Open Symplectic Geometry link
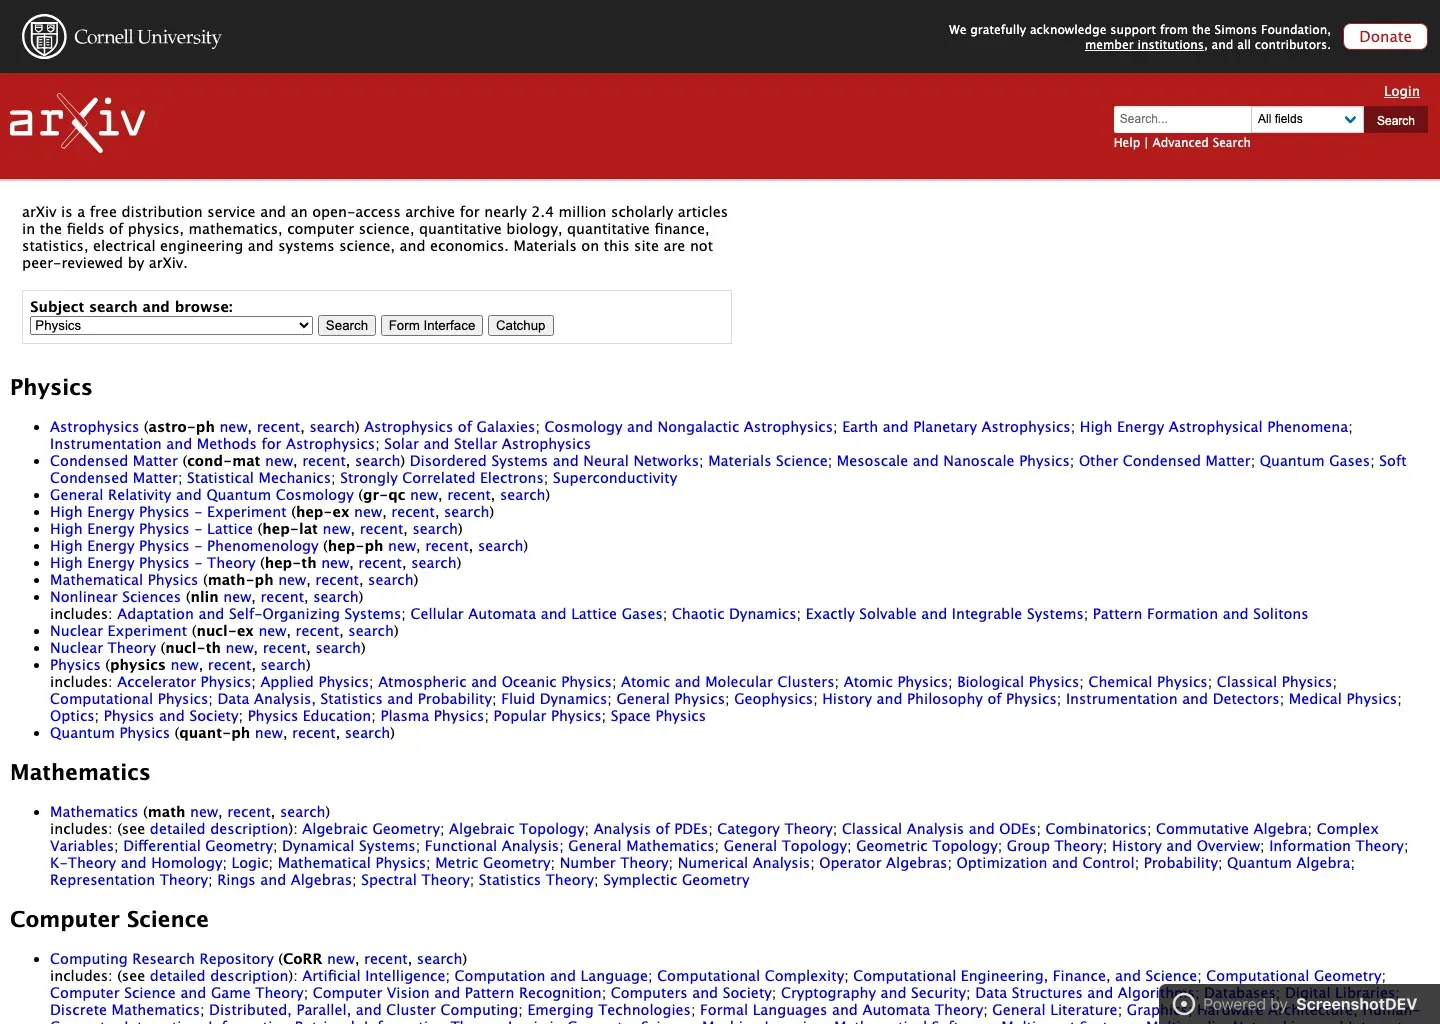The image size is (1440, 1024). pos(676,880)
